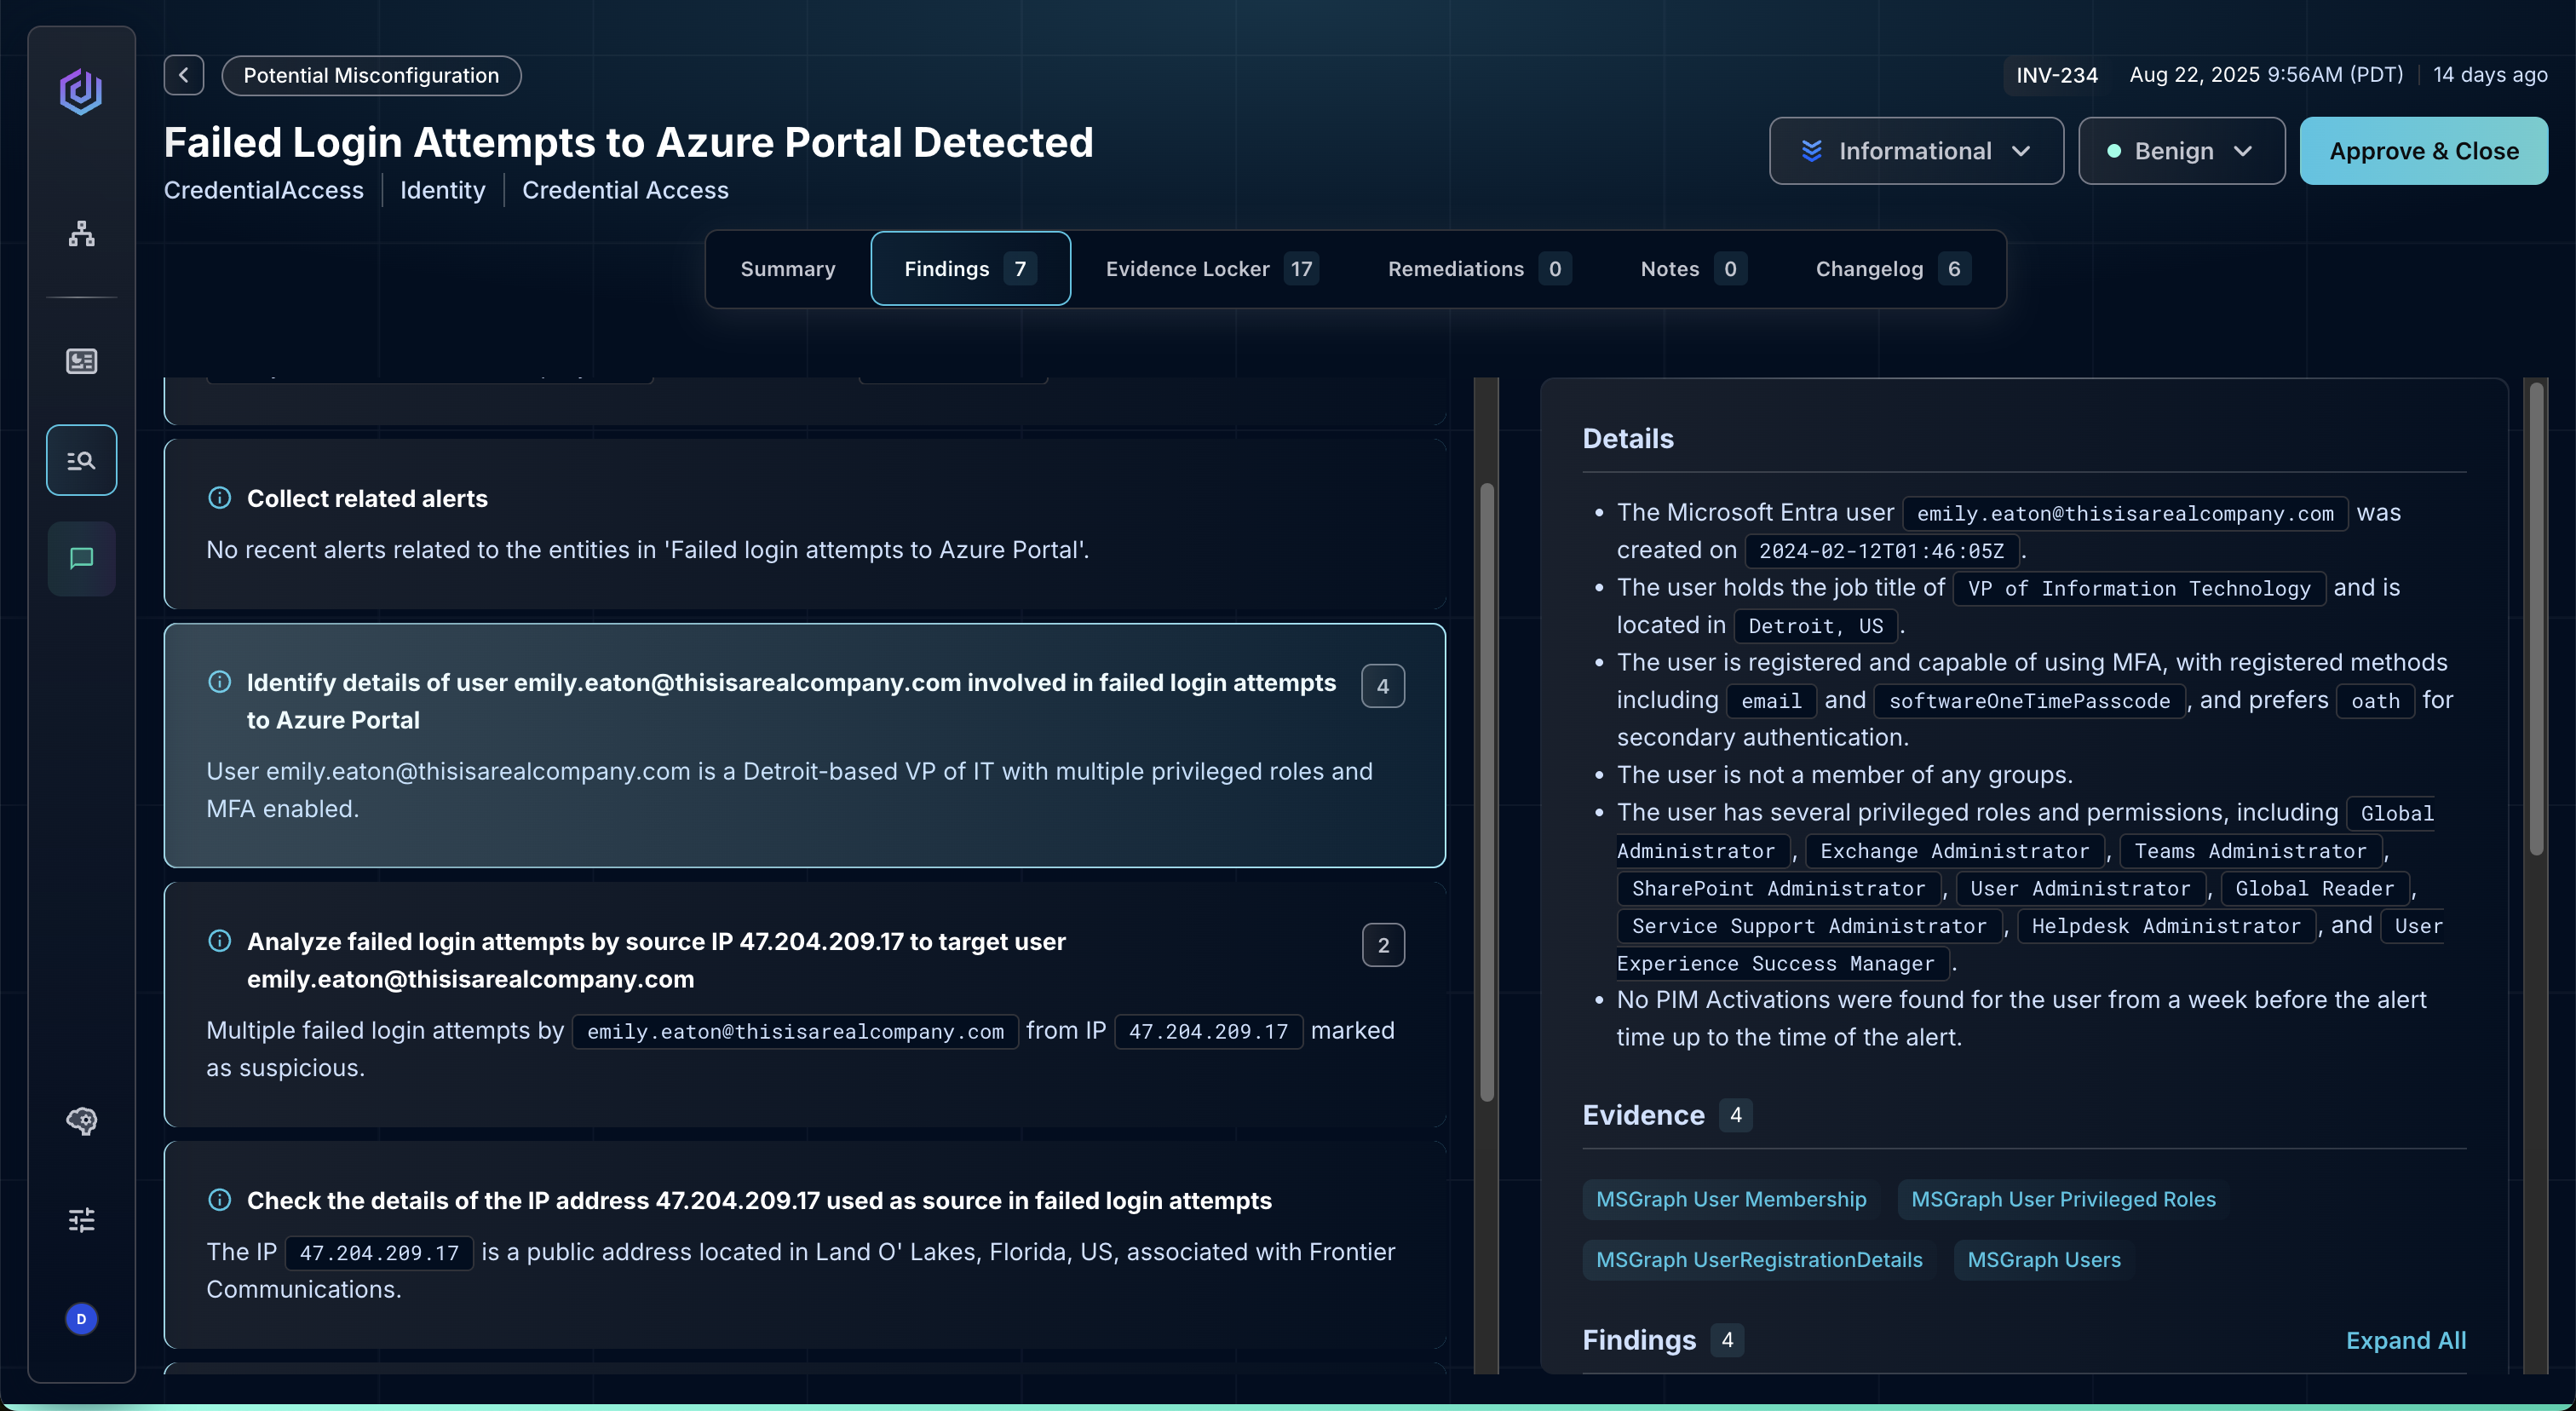2576x1411 pixels.
Task: Switch to the Evidence Locker tab
Action: [x=1210, y=269]
